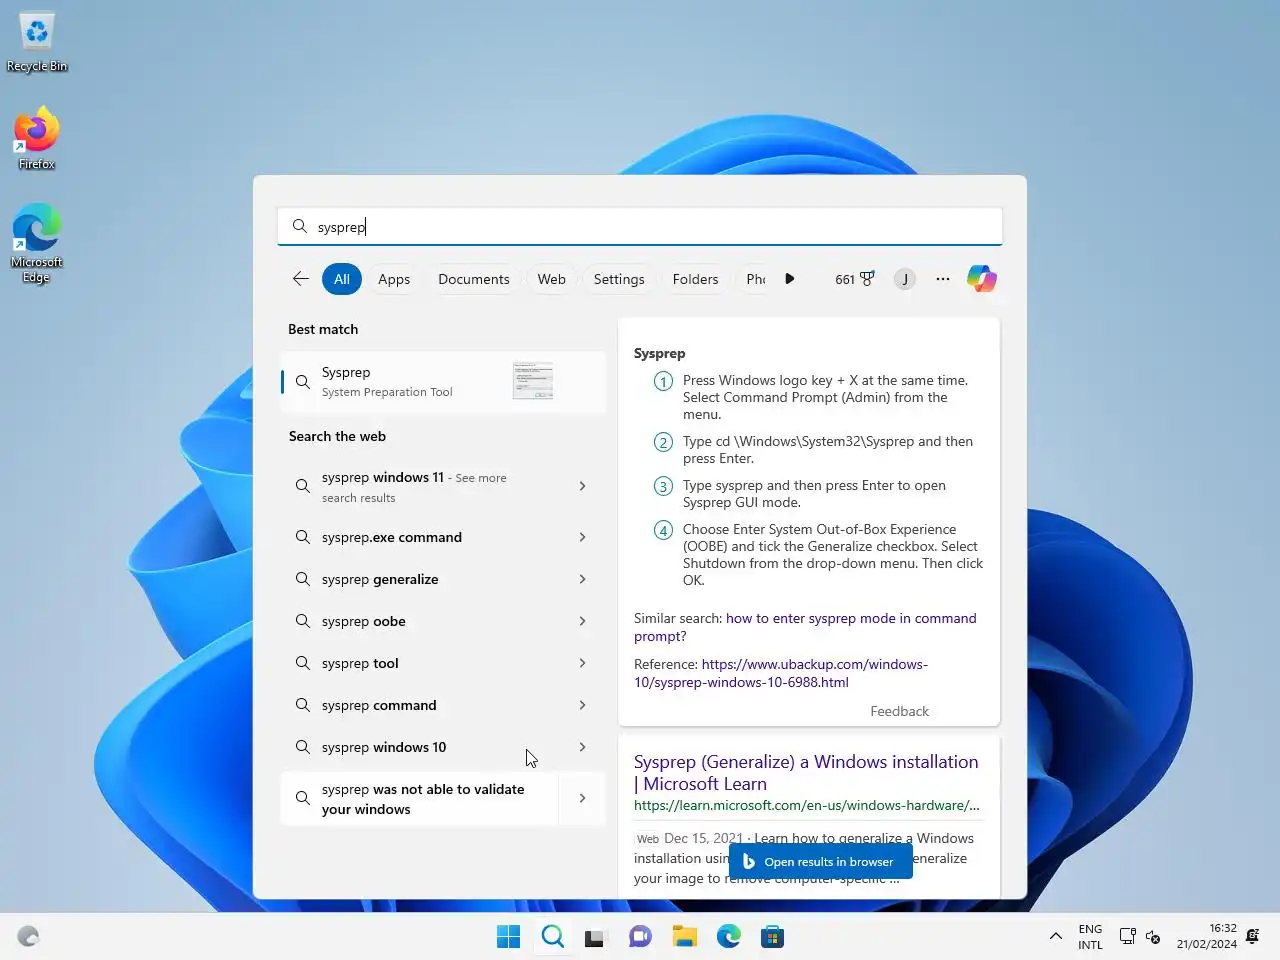The image size is (1280, 960).
Task: Select the All filter tab
Action: coord(342,279)
